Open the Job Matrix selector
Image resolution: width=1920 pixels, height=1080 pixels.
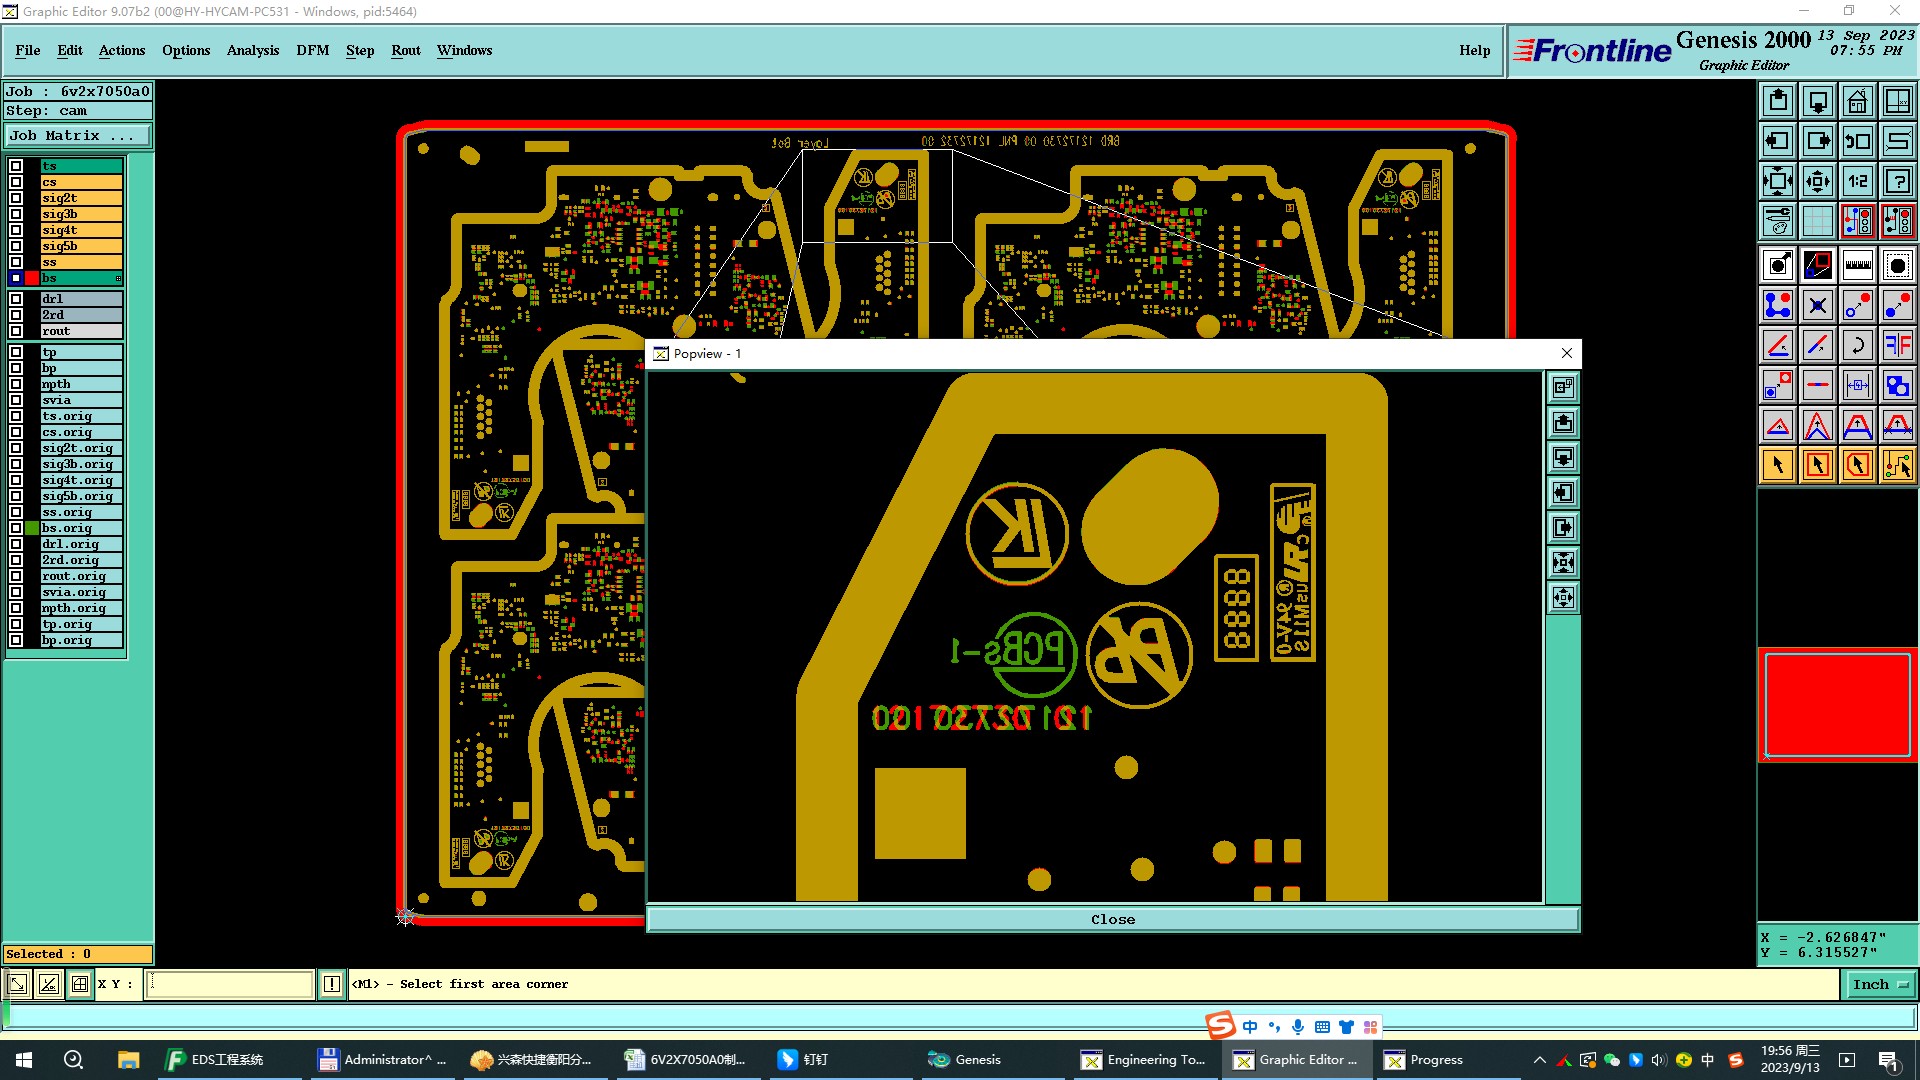pyautogui.click(x=78, y=136)
